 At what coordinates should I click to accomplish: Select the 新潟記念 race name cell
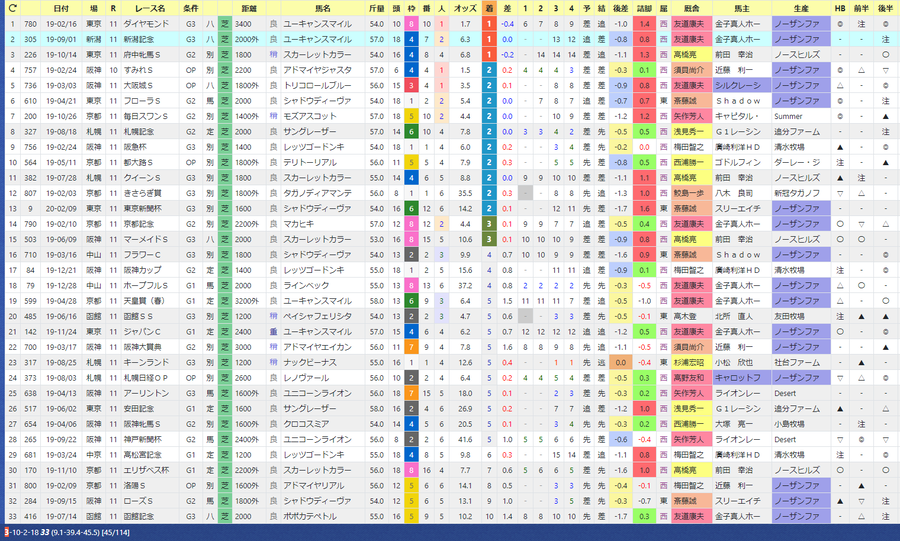point(139,39)
